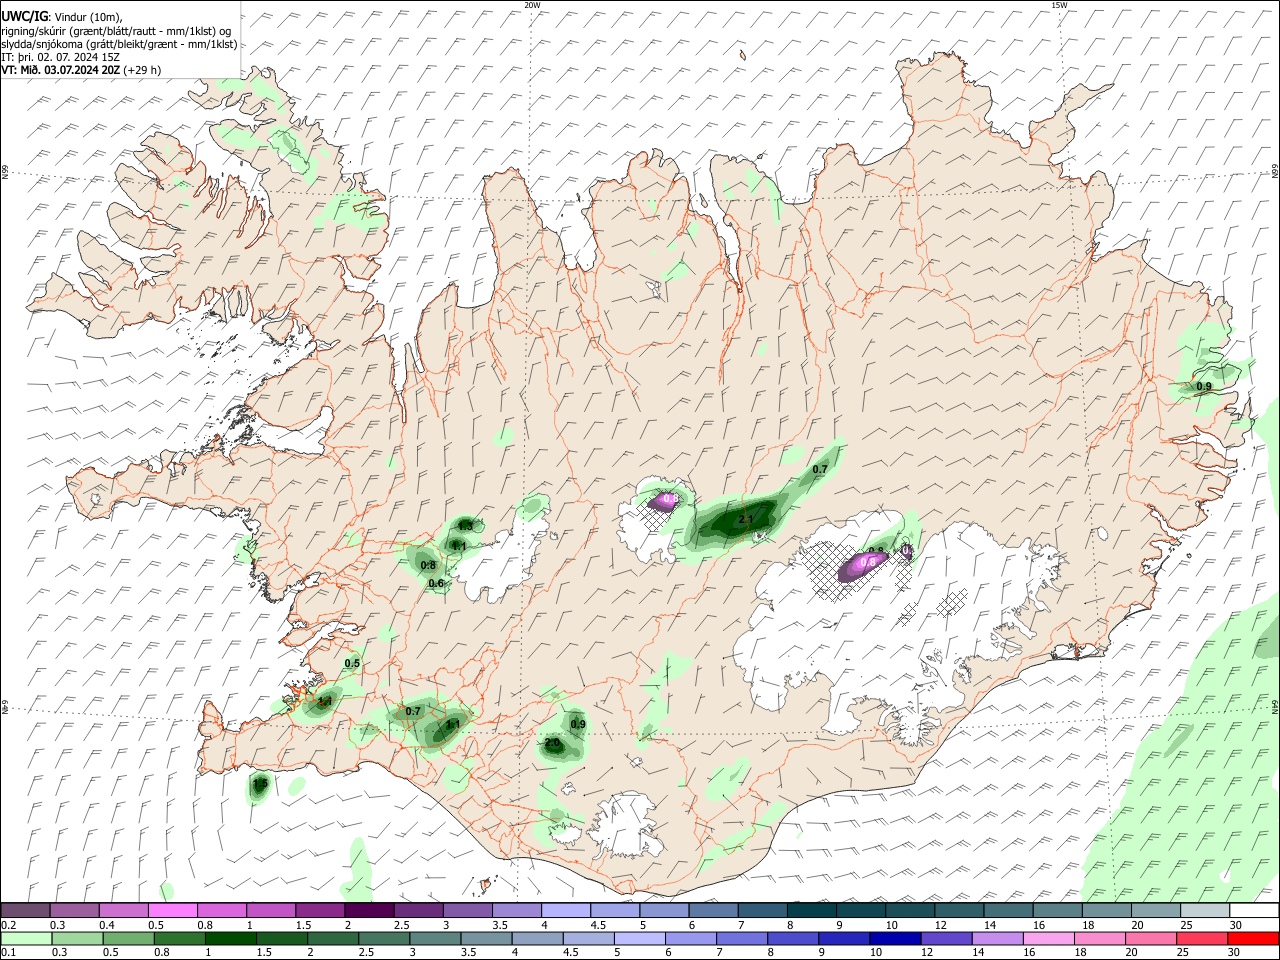The width and height of the screenshot is (1280, 960).
Task: Select the 0.5 green swatch in lower legend row
Action: [128, 938]
